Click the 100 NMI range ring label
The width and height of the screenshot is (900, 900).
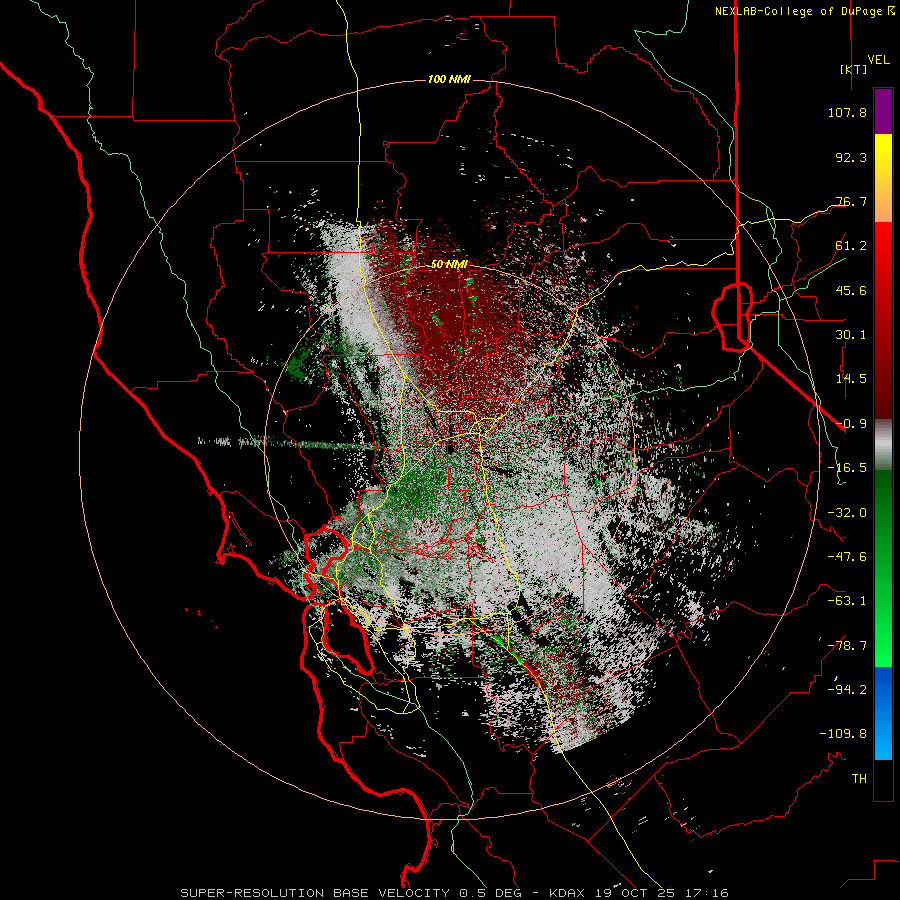coord(449,79)
